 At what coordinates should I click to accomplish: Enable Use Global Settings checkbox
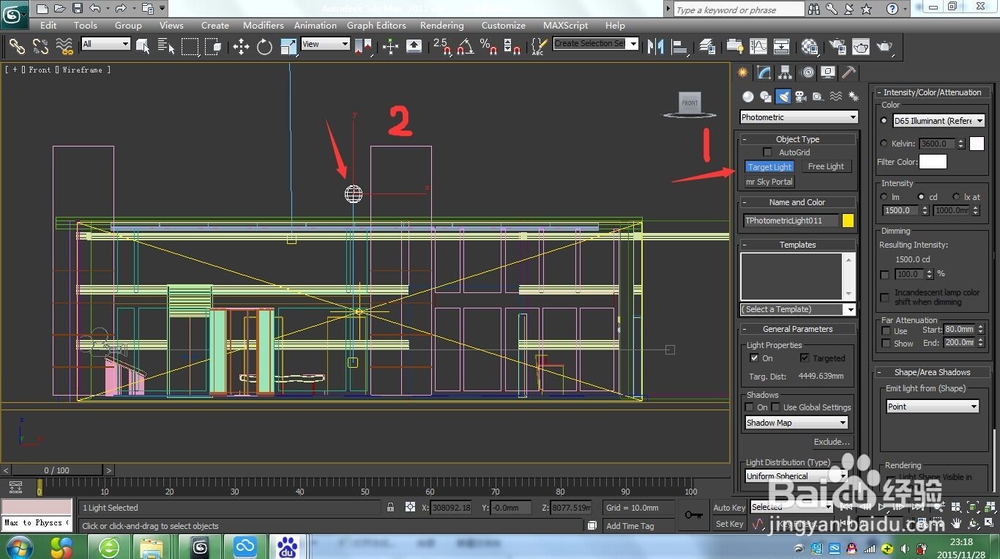point(776,407)
